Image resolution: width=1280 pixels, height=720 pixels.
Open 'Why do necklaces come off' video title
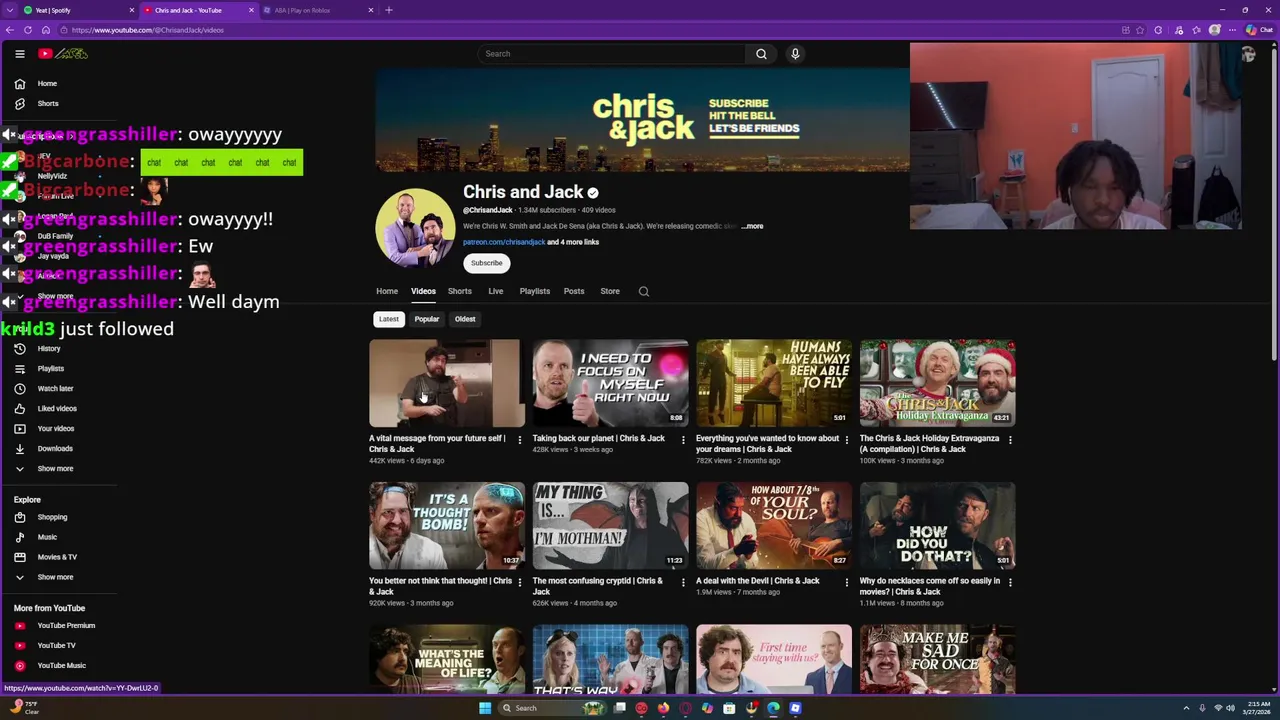930,586
